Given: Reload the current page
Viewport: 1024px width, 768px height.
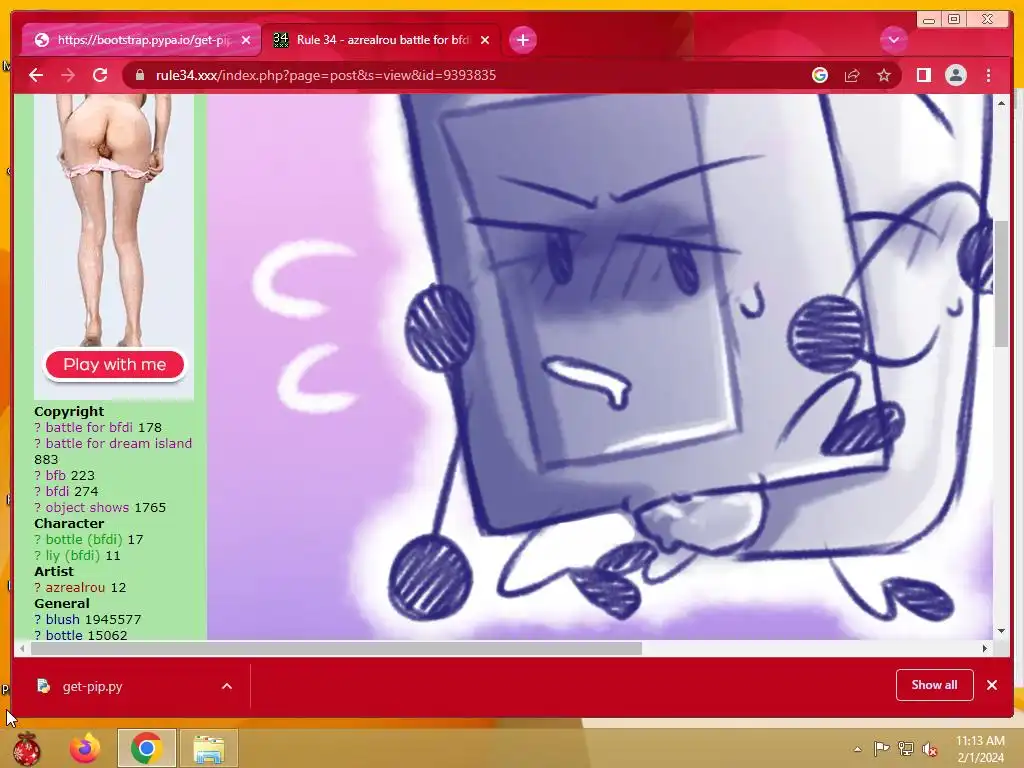Looking at the screenshot, I should coord(100,75).
